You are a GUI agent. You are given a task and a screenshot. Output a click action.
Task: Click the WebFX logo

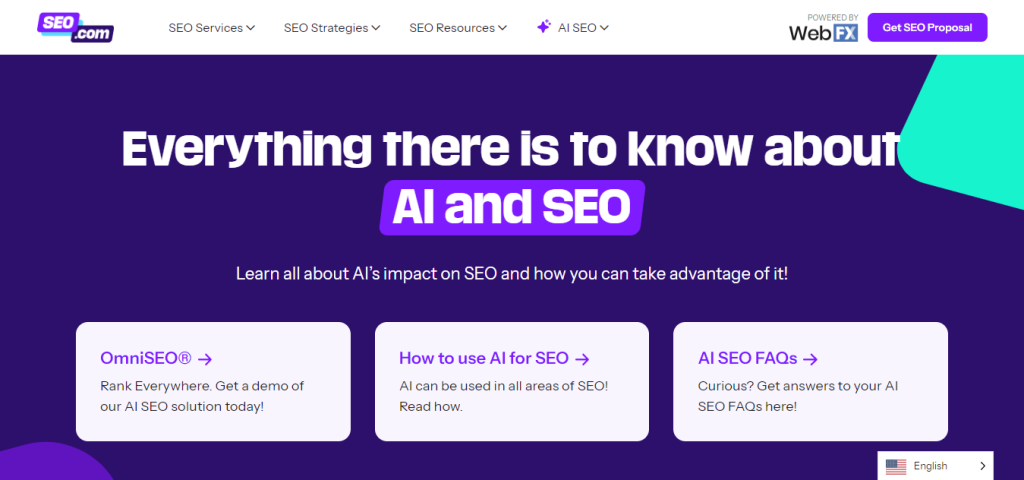pyautogui.click(x=823, y=28)
